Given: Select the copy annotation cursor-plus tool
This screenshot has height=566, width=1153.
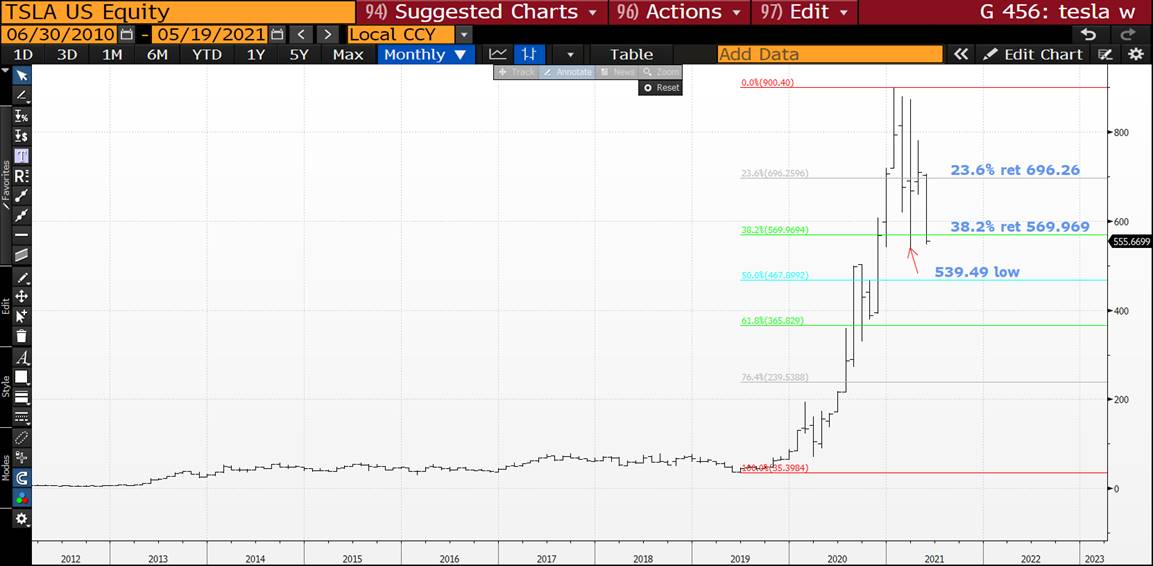Looking at the screenshot, I should click(21, 316).
